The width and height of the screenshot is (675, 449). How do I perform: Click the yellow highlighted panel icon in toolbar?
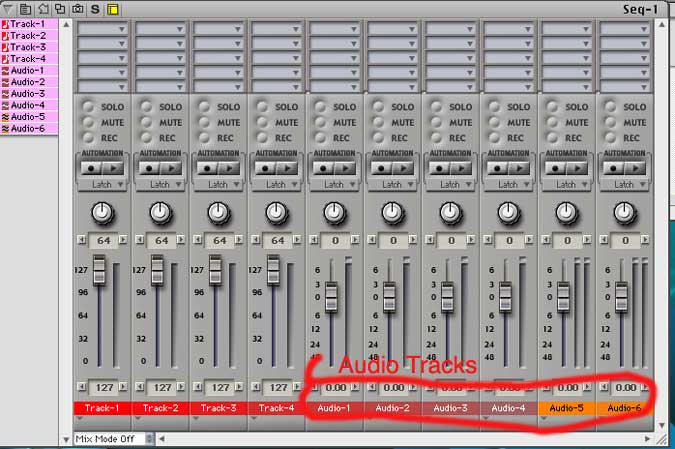(x=112, y=8)
